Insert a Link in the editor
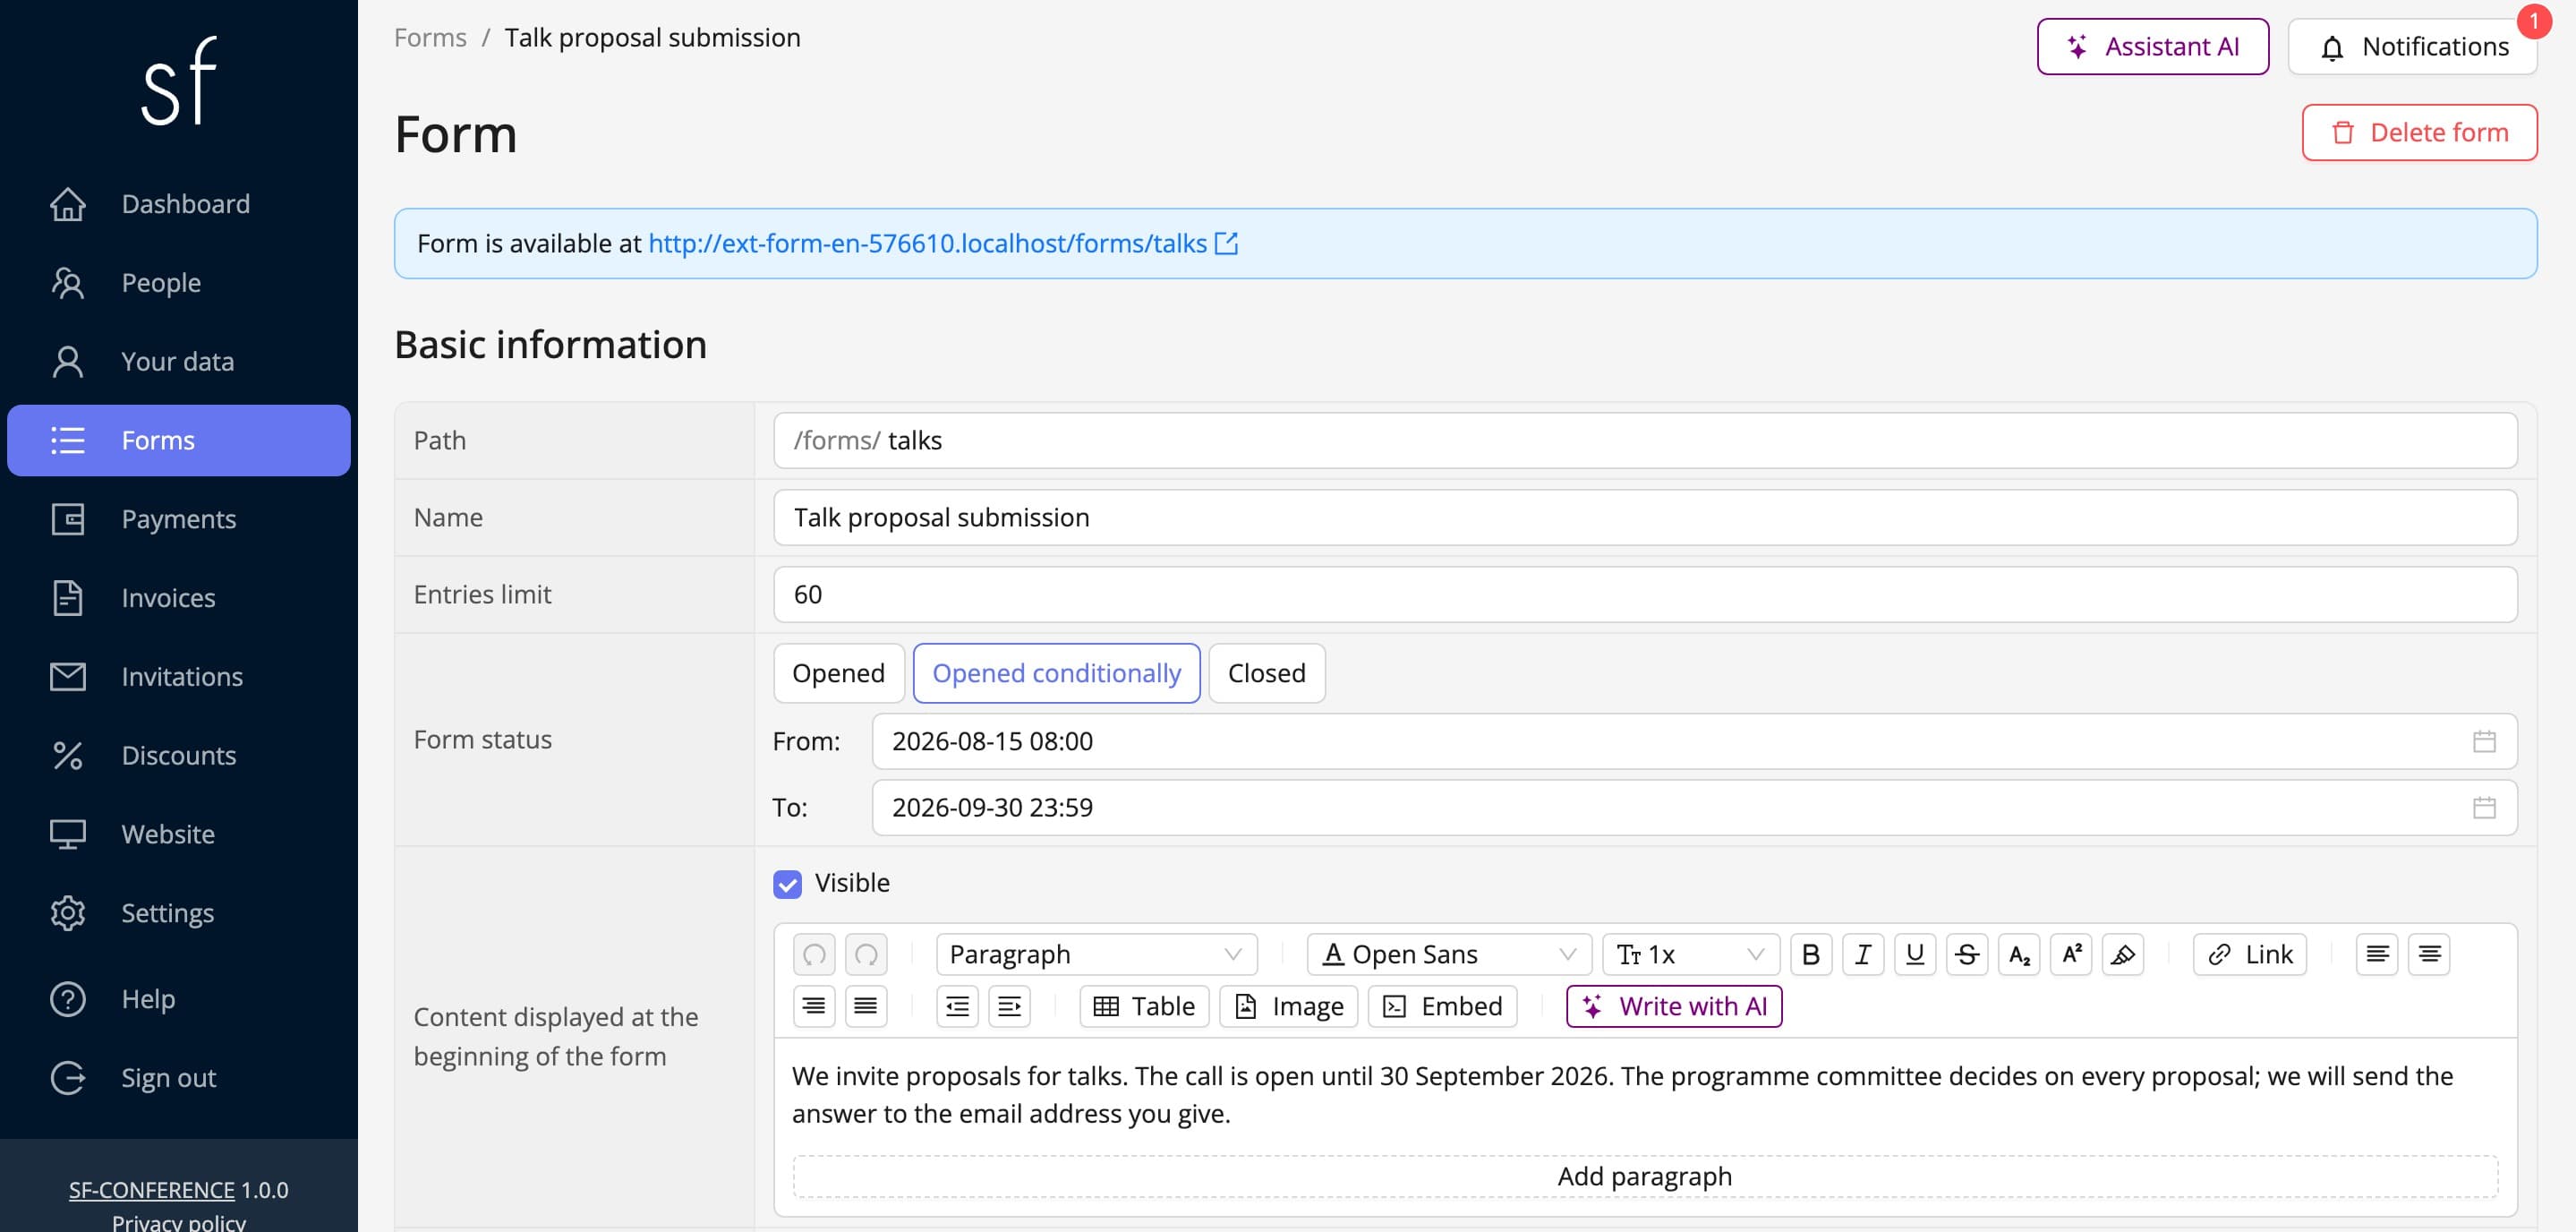 [x=2249, y=954]
